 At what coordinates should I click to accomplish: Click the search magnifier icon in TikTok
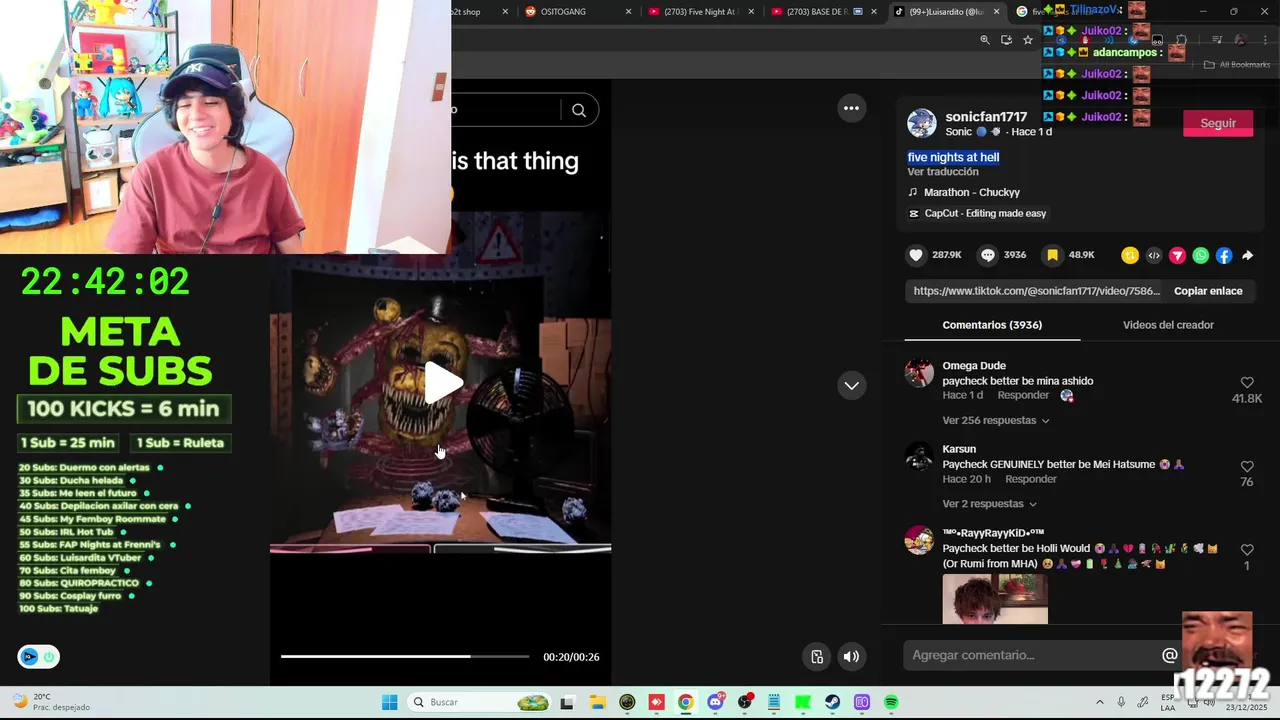(x=579, y=110)
